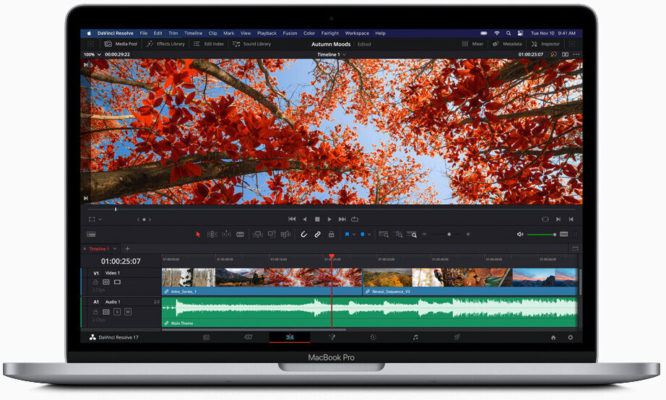Open the Fusion menu
The image size is (666, 400).
point(290,33)
